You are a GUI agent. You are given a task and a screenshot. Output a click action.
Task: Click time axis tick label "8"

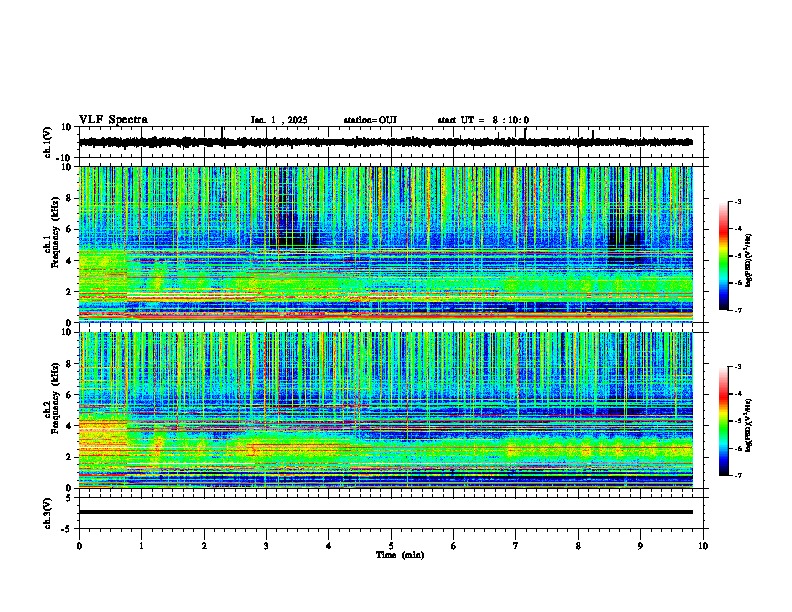(x=578, y=546)
